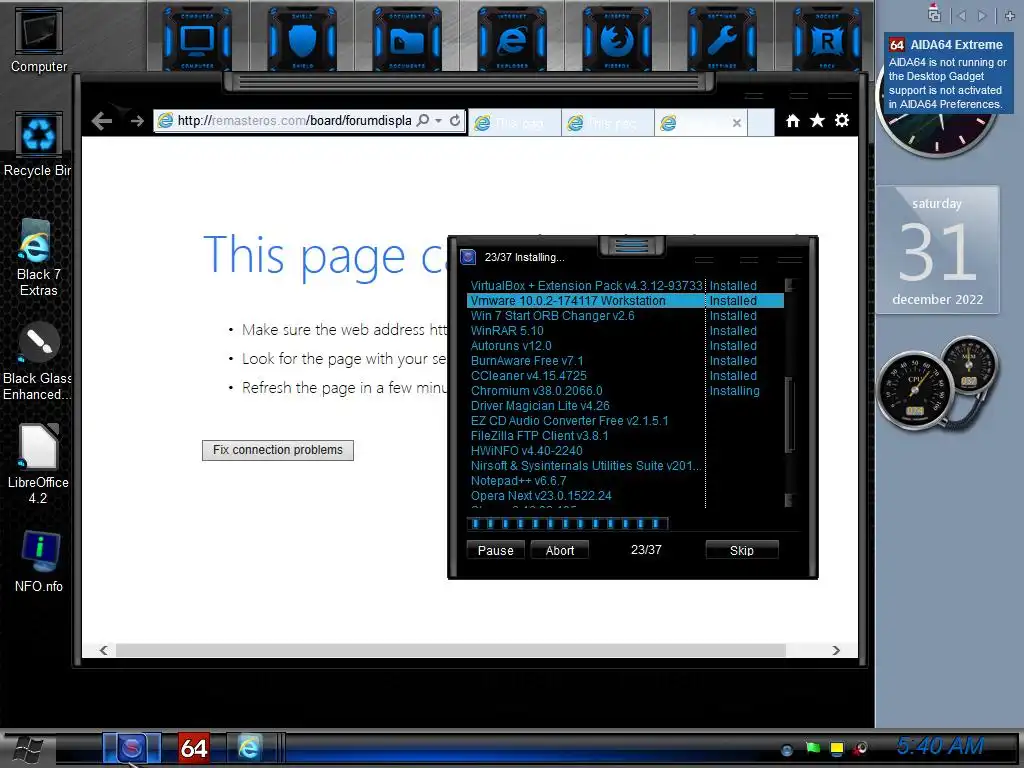Select the installer taskbar button
Image resolution: width=1024 pixels, height=768 pixels.
(131, 748)
